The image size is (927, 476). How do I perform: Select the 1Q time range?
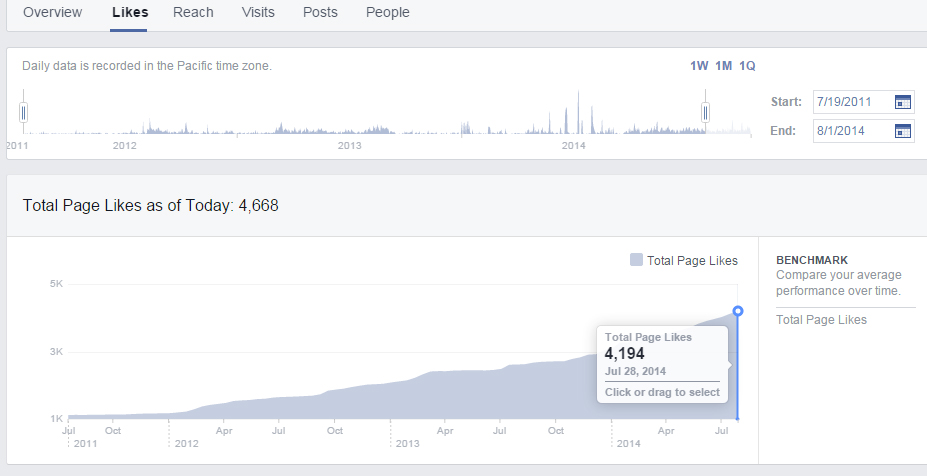coord(747,66)
